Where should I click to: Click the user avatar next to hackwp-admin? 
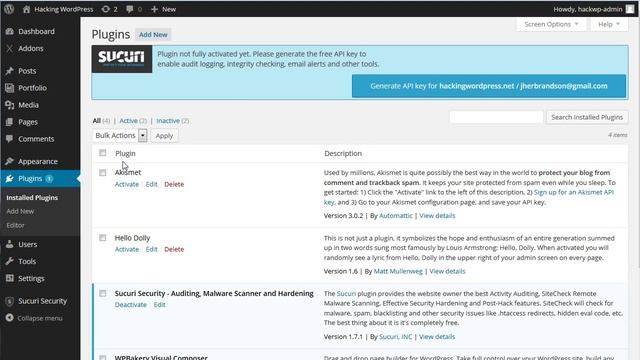(630, 9)
